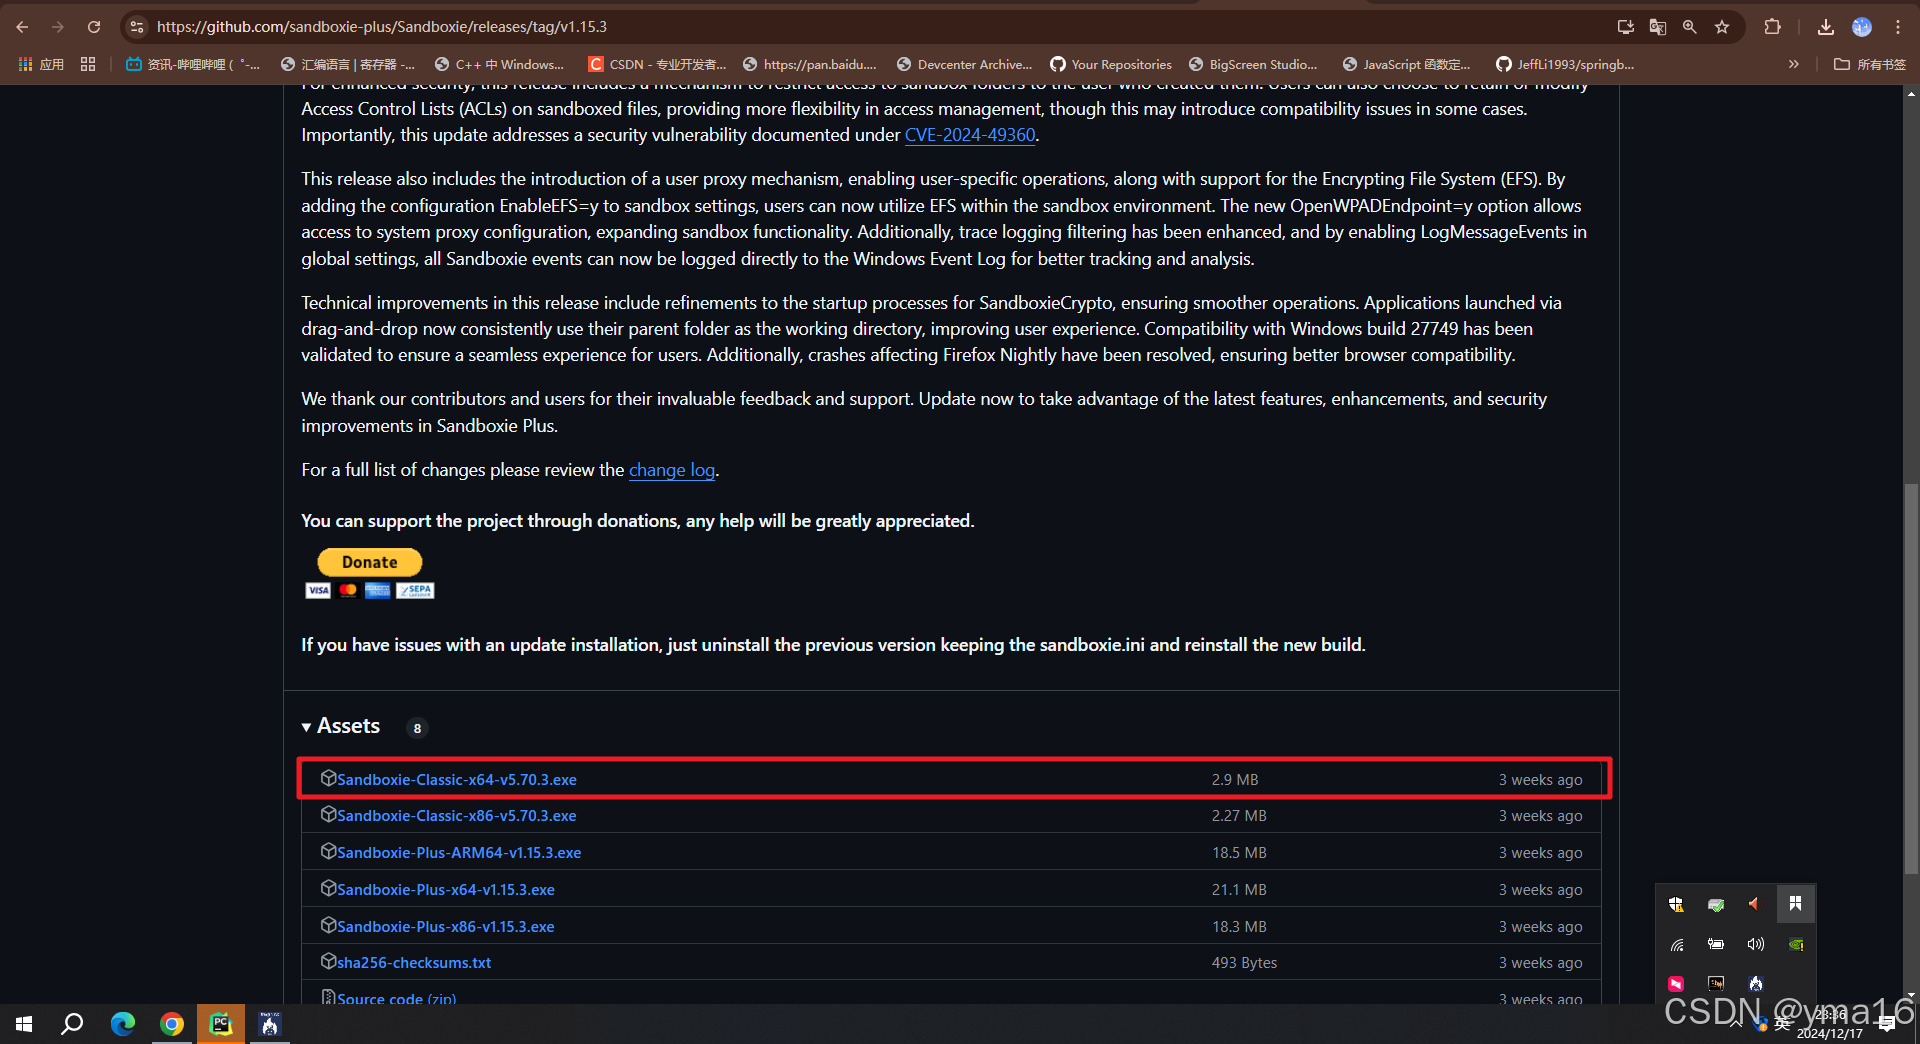Click the yellow Donate button
Screen dimensions: 1920x1044
[369, 562]
